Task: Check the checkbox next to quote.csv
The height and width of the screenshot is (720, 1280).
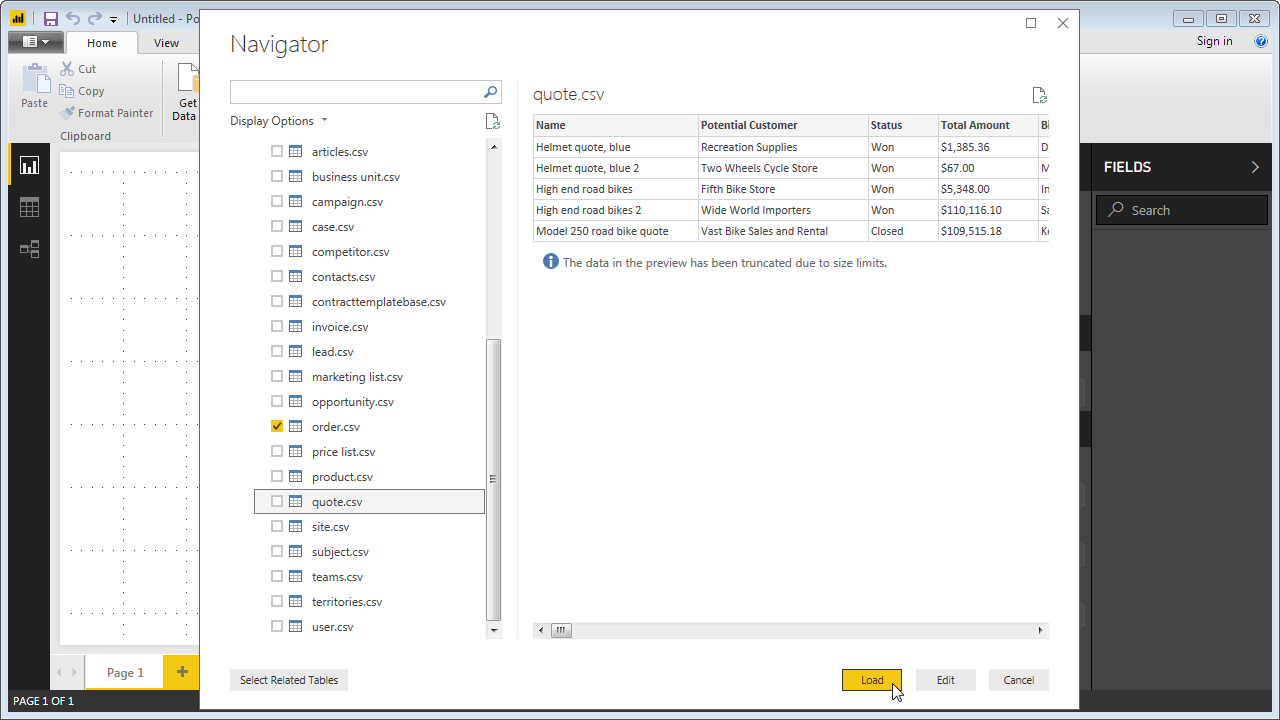Action: 276,501
